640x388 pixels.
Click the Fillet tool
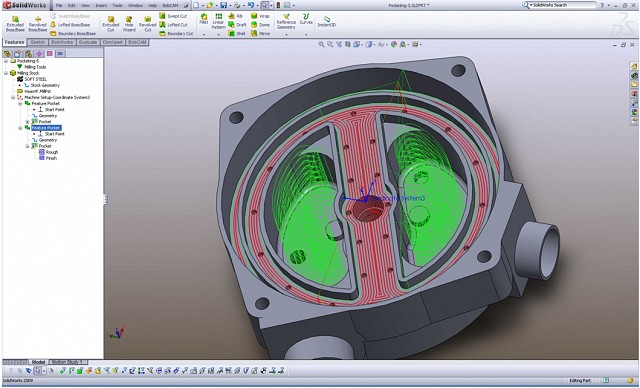(x=204, y=19)
